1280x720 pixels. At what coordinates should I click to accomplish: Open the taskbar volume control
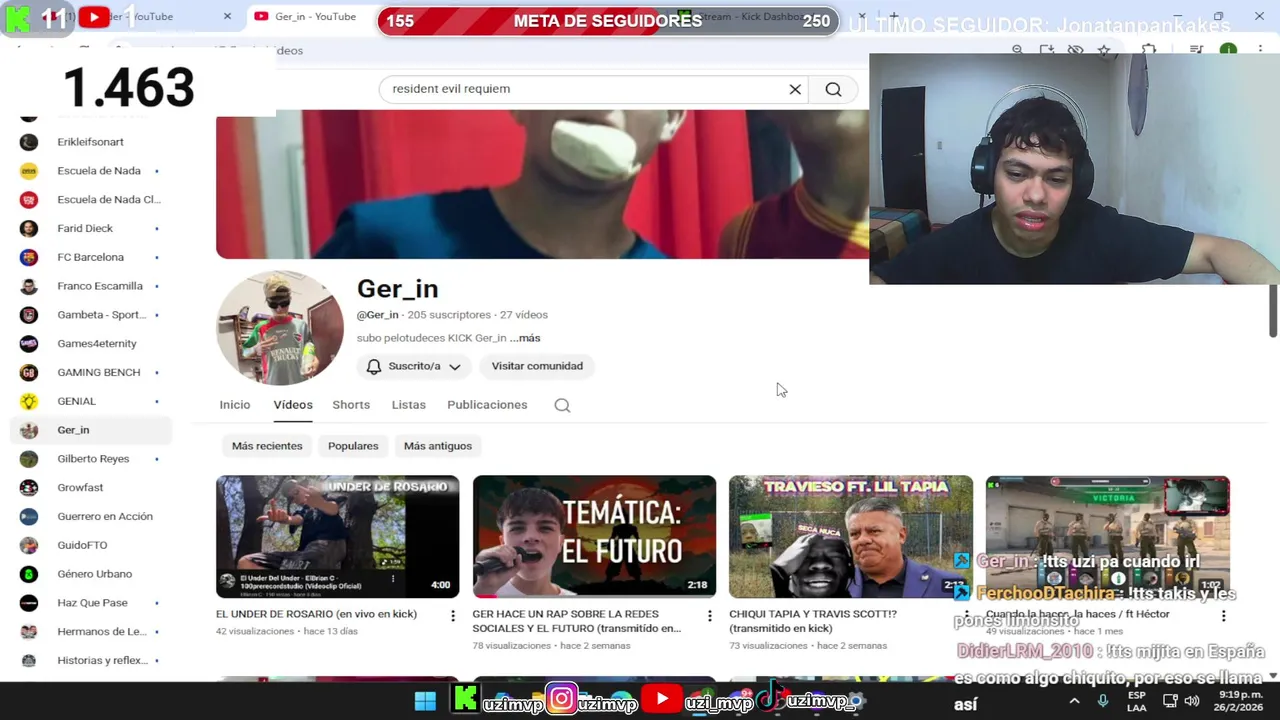[1191, 701]
